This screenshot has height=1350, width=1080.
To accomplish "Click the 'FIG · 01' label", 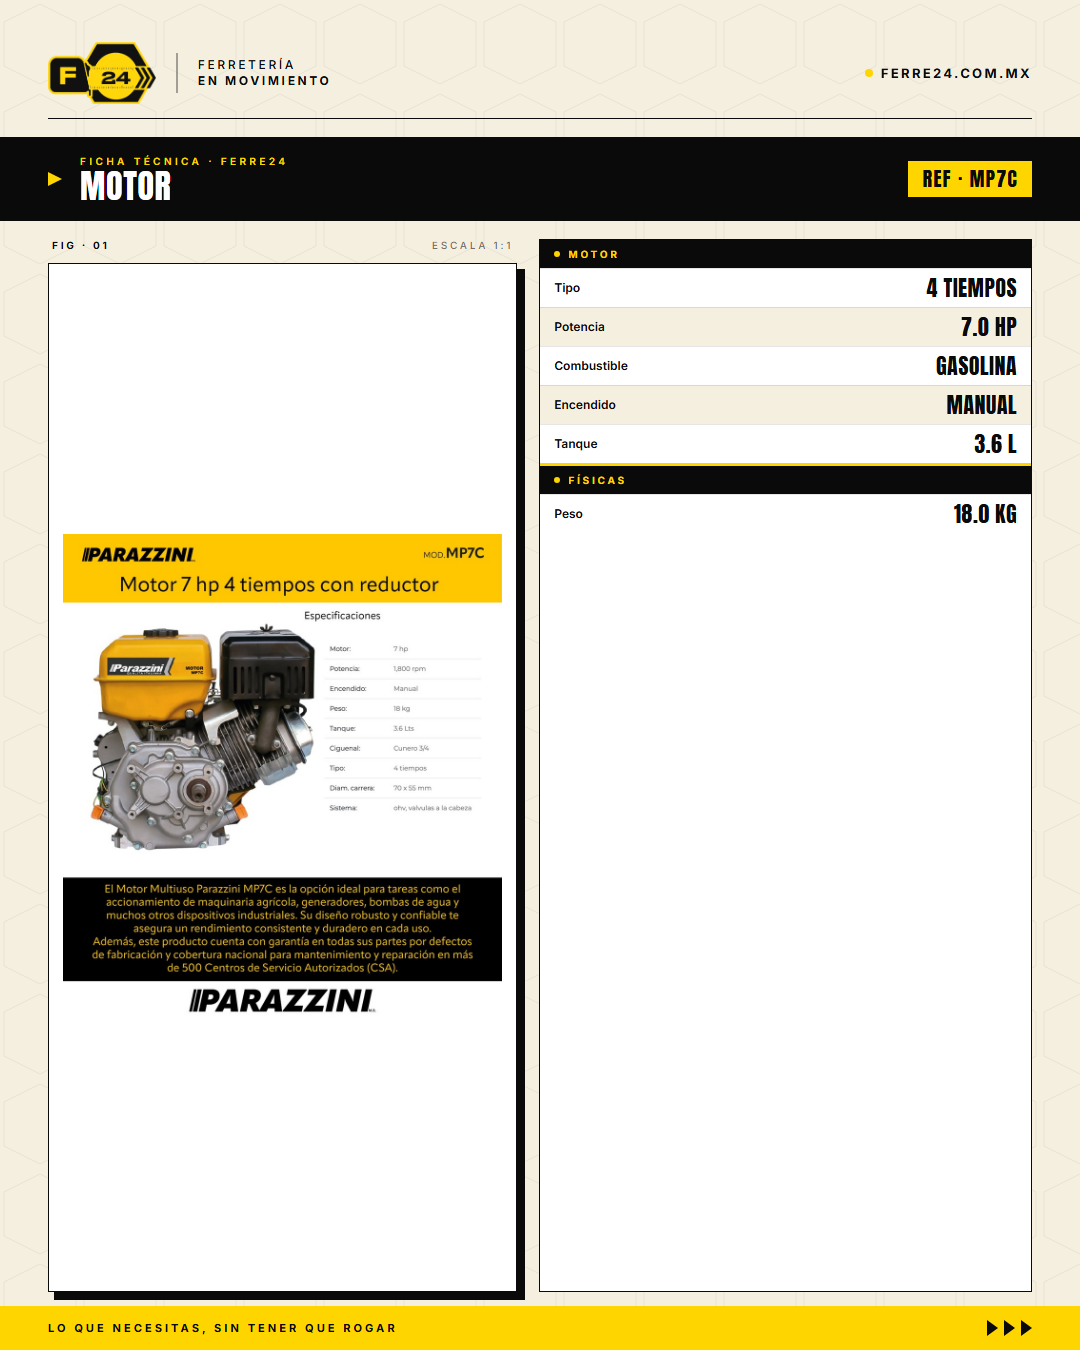I will pyautogui.click(x=80, y=245).
